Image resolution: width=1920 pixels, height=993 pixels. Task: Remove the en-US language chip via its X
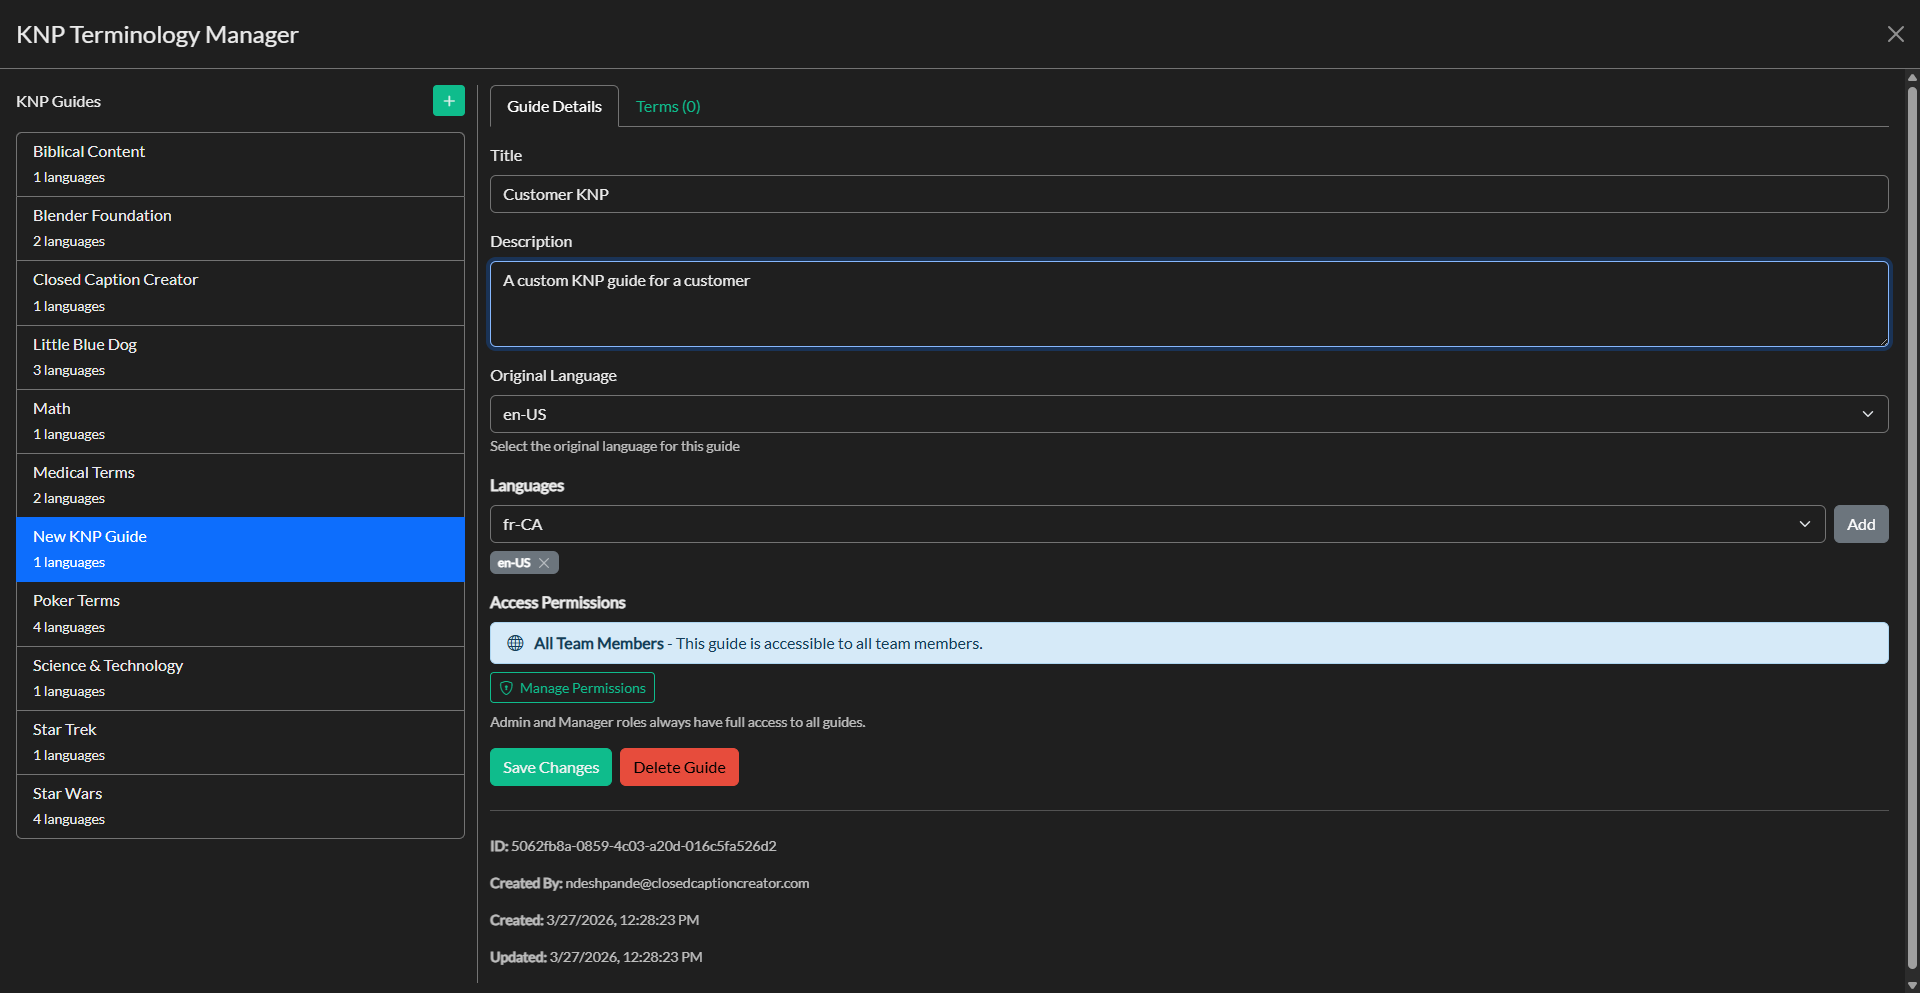click(x=543, y=562)
